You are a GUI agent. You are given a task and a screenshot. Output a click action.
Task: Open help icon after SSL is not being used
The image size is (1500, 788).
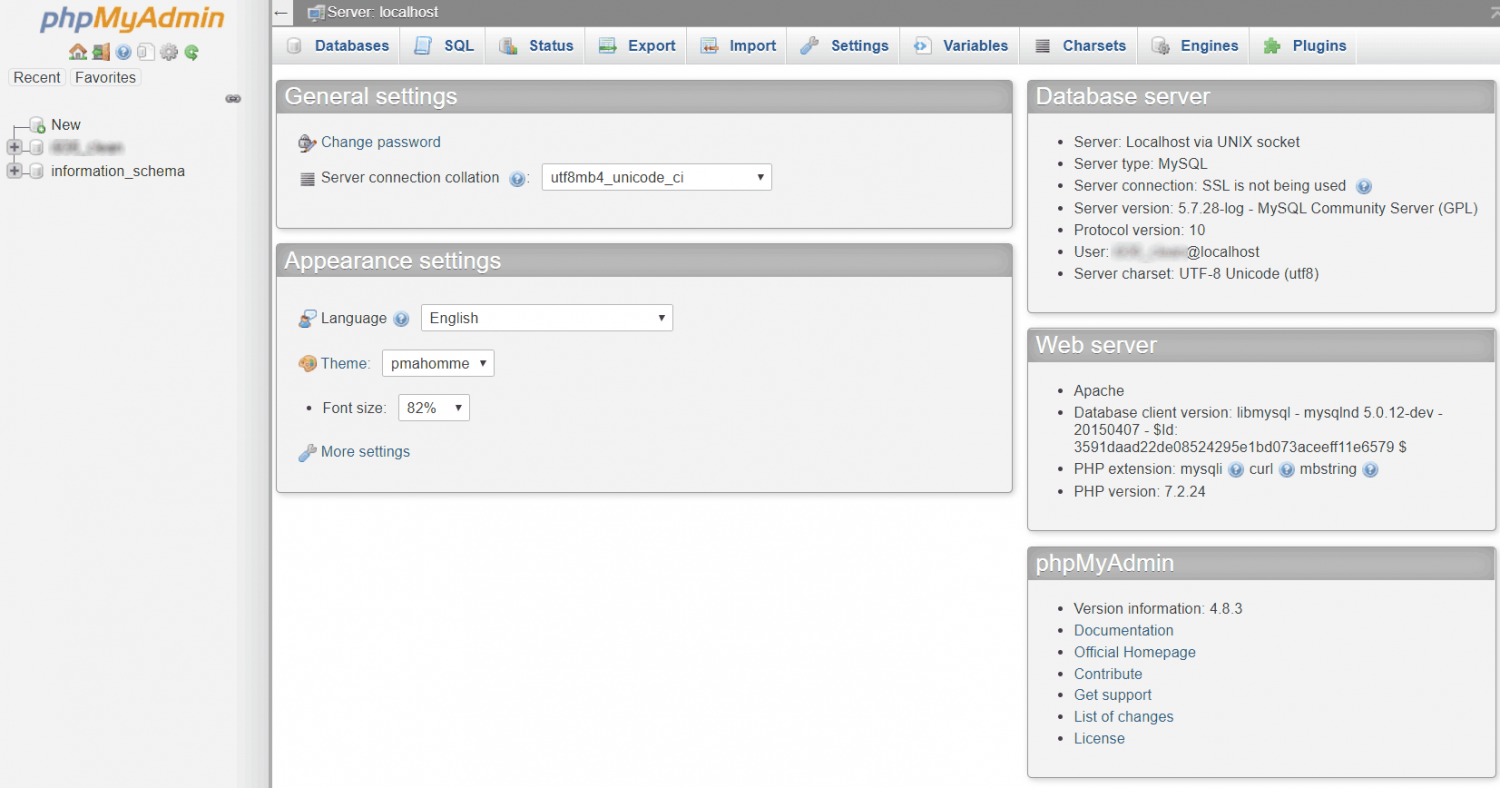pyautogui.click(x=1364, y=186)
